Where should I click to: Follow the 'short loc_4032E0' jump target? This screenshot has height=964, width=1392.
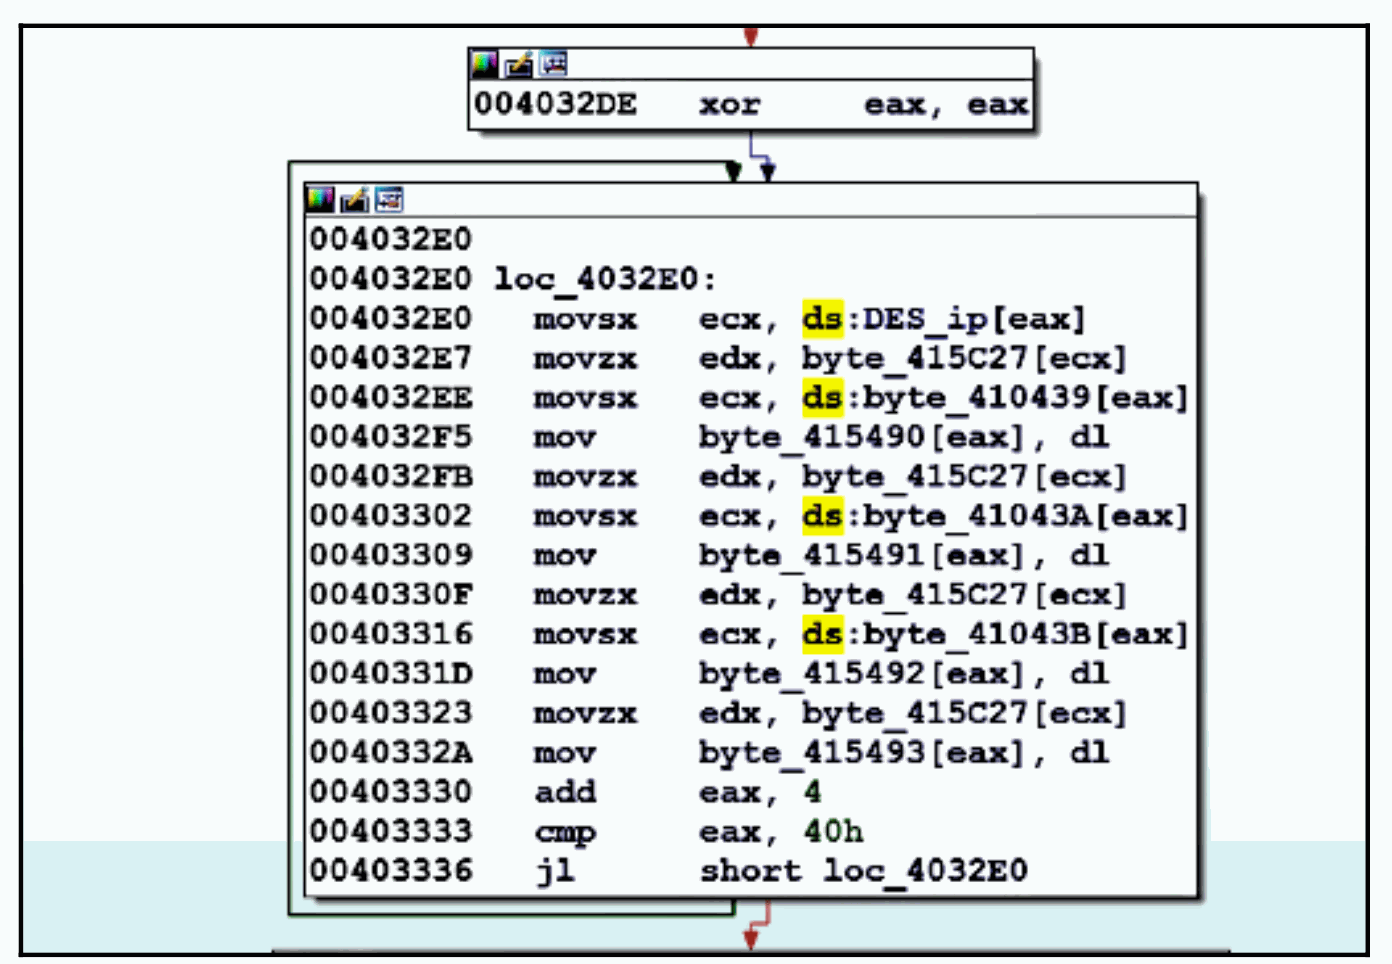point(864,871)
